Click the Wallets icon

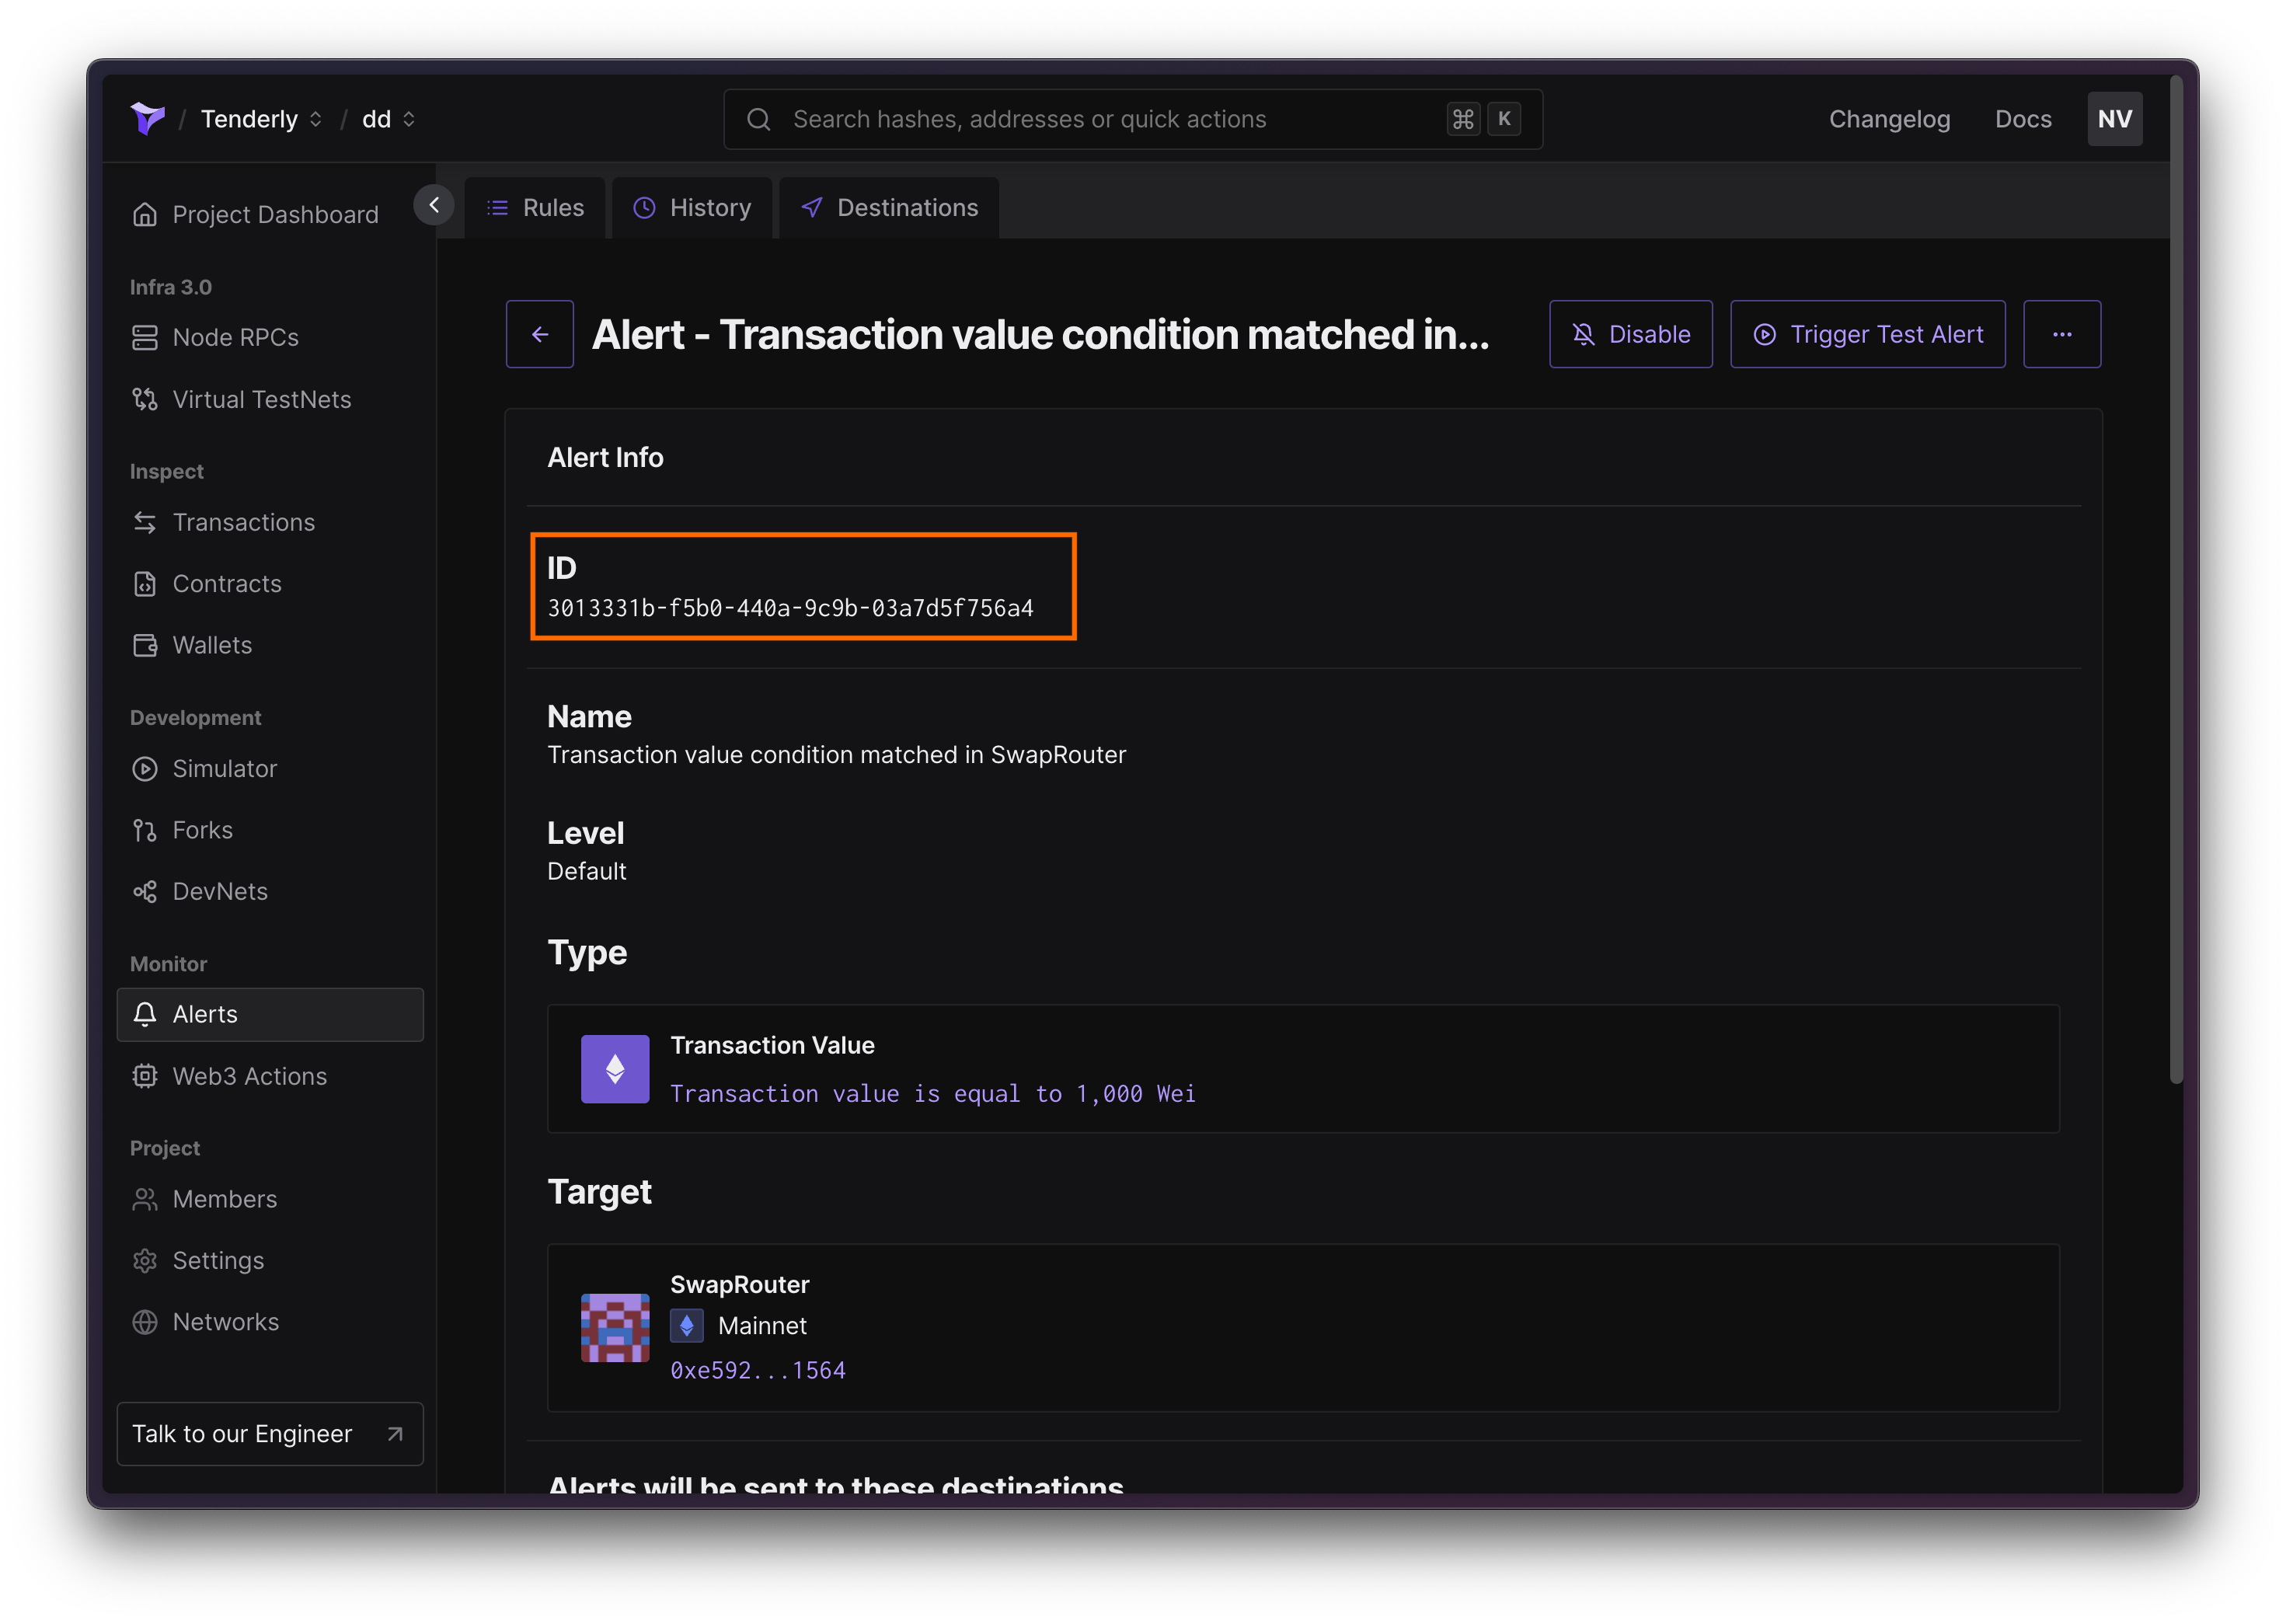click(x=145, y=645)
